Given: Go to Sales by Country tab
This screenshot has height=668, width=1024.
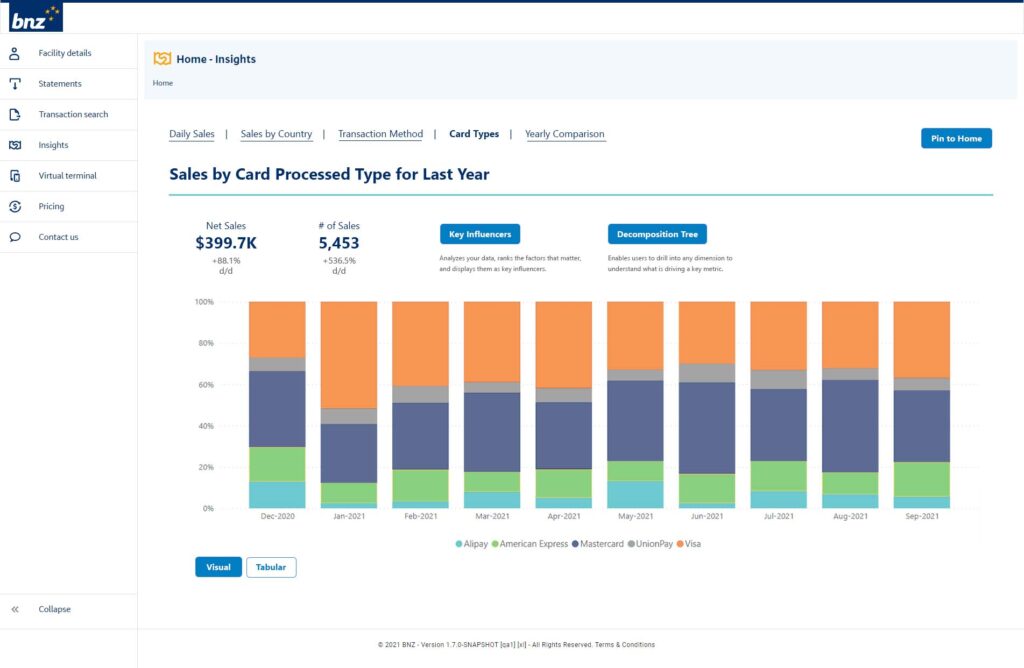Looking at the screenshot, I should [x=276, y=134].
